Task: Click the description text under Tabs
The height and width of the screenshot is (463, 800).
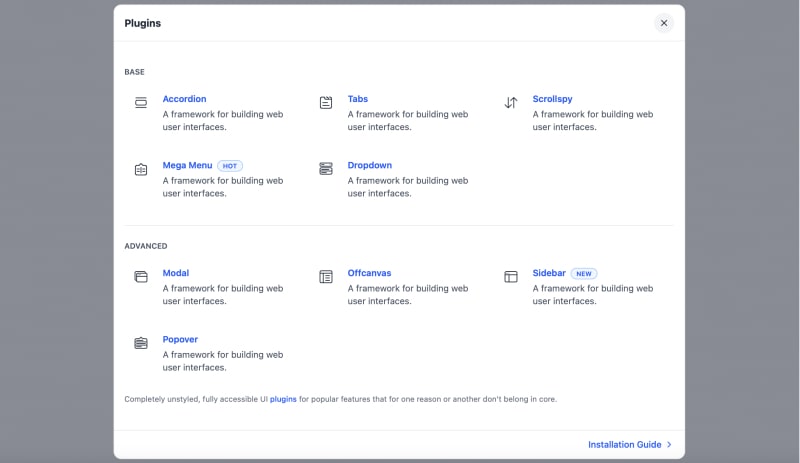Action: [408, 120]
